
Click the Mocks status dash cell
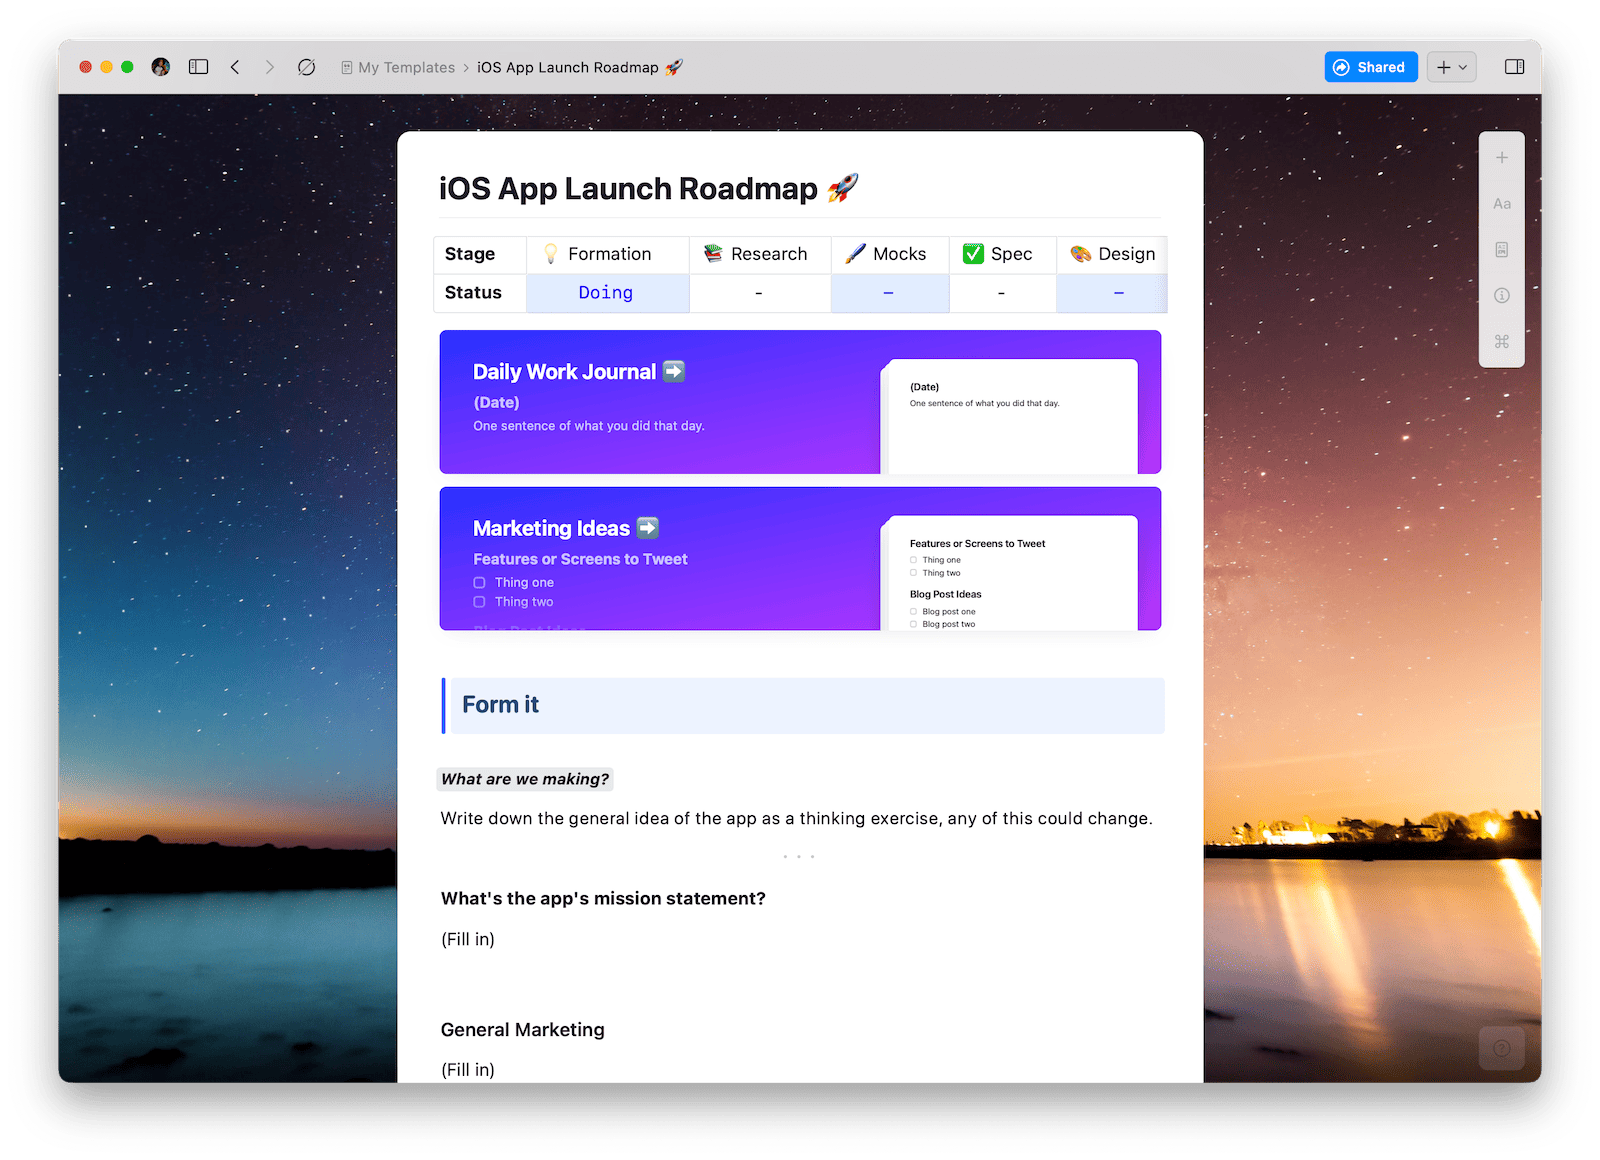[x=890, y=293]
